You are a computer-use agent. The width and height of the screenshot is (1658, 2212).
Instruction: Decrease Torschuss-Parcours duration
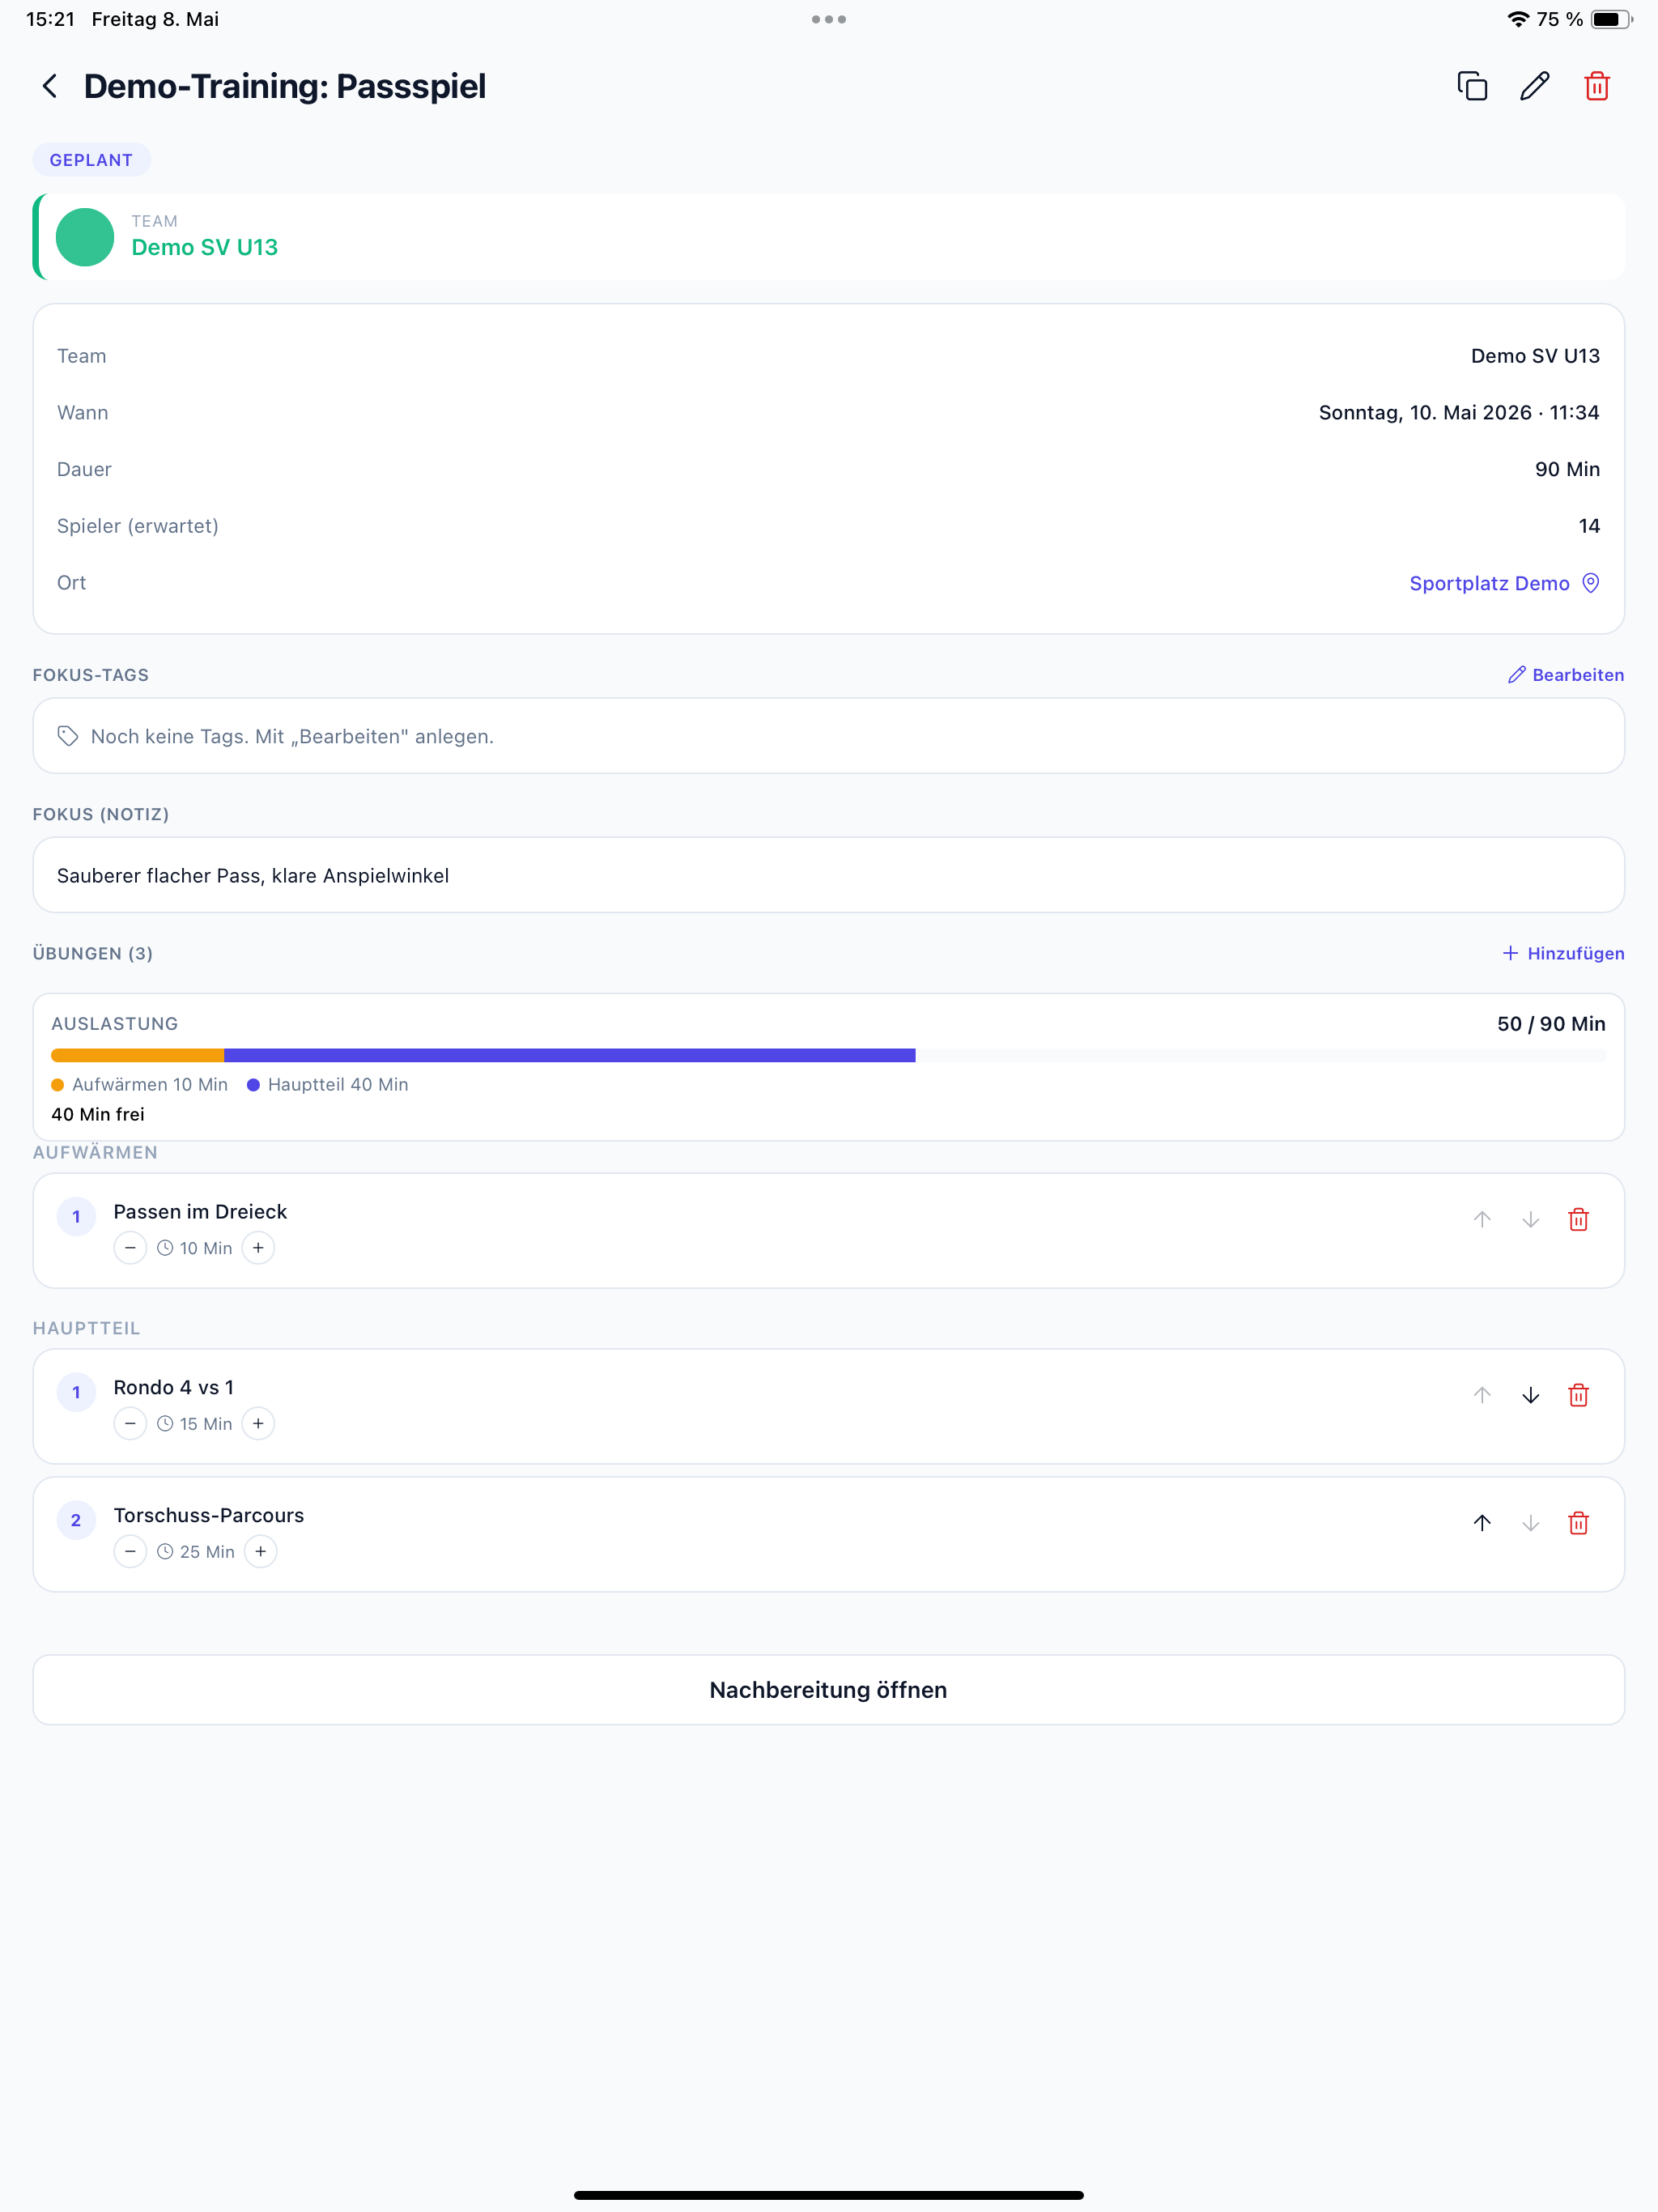click(x=130, y=1552)
